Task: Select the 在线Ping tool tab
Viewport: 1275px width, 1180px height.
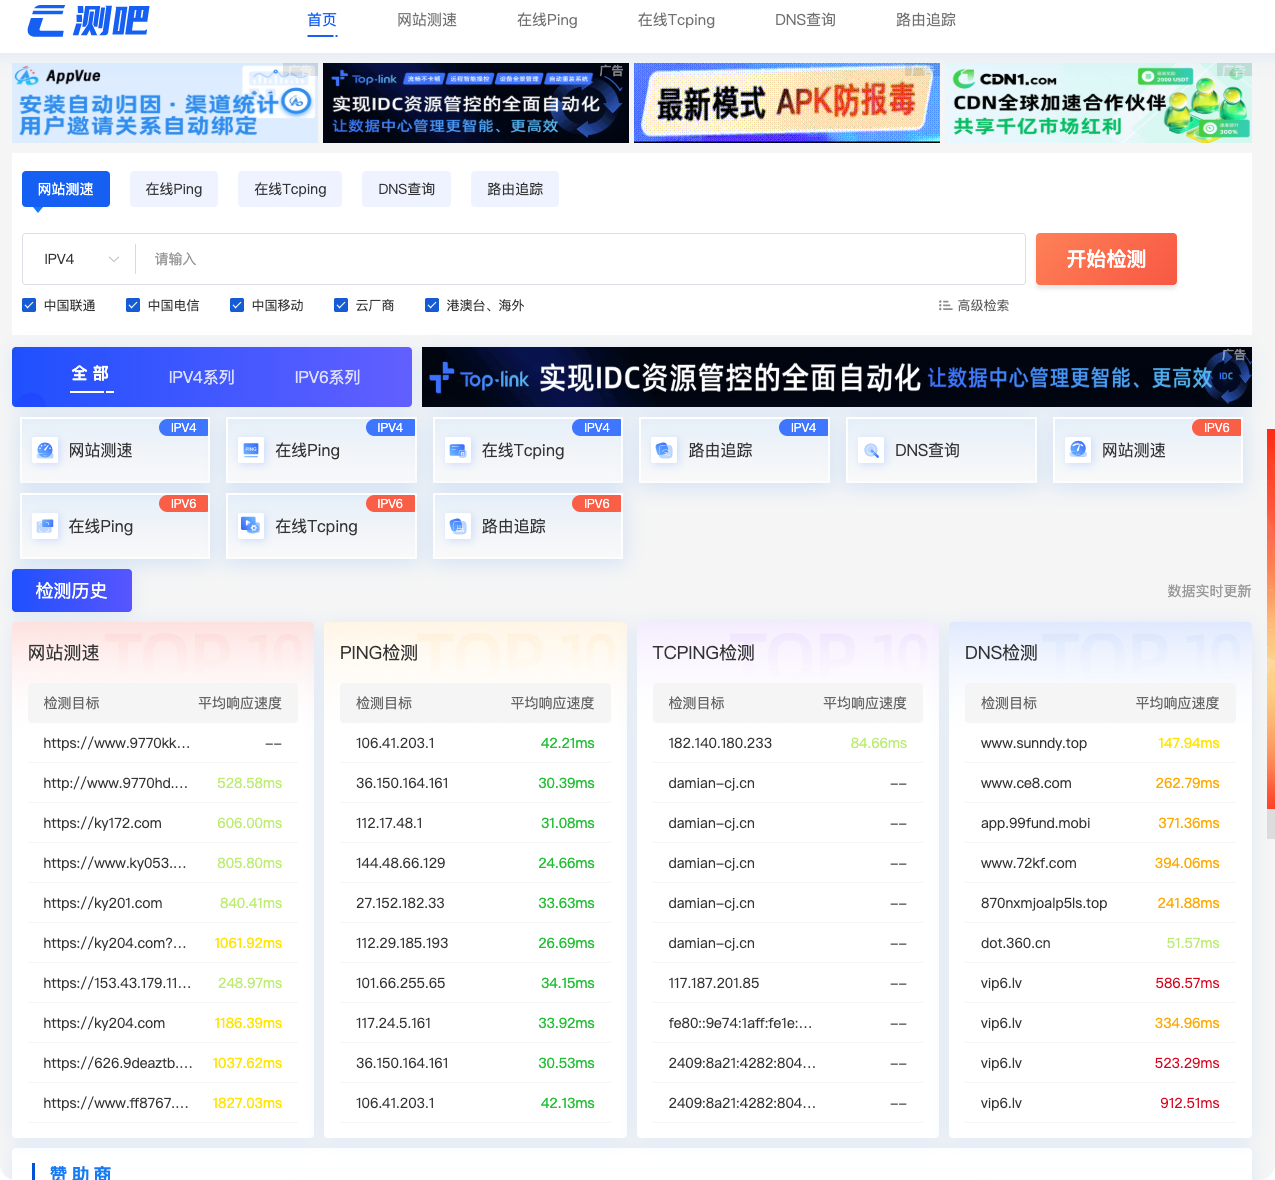Action: (174, 189)
